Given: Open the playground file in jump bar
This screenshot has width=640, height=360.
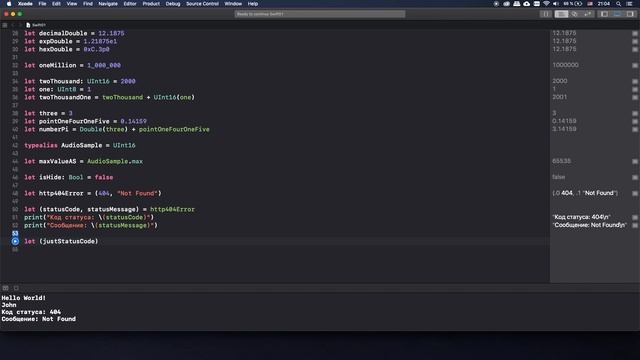Looking at the screenshot, I should 36,25.
